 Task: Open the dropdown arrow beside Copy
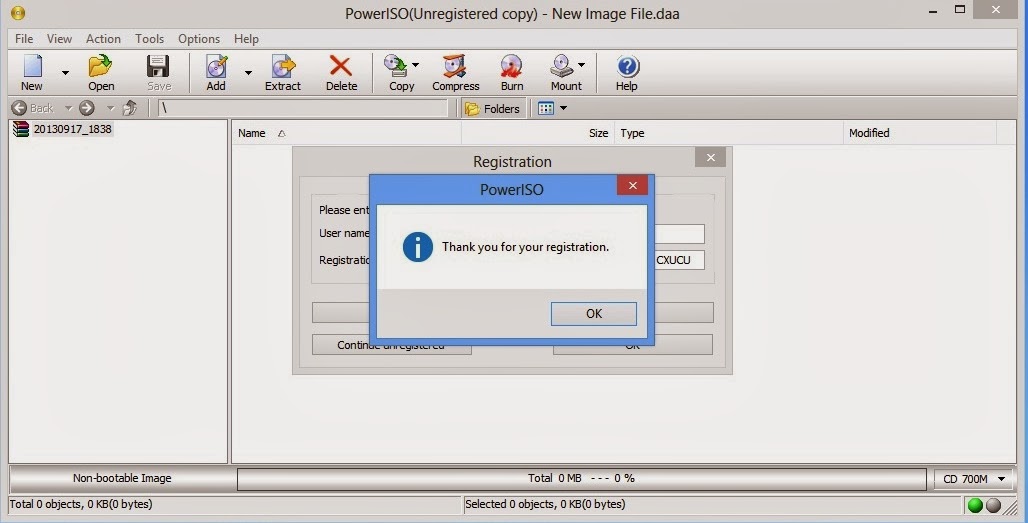(416, 65)
